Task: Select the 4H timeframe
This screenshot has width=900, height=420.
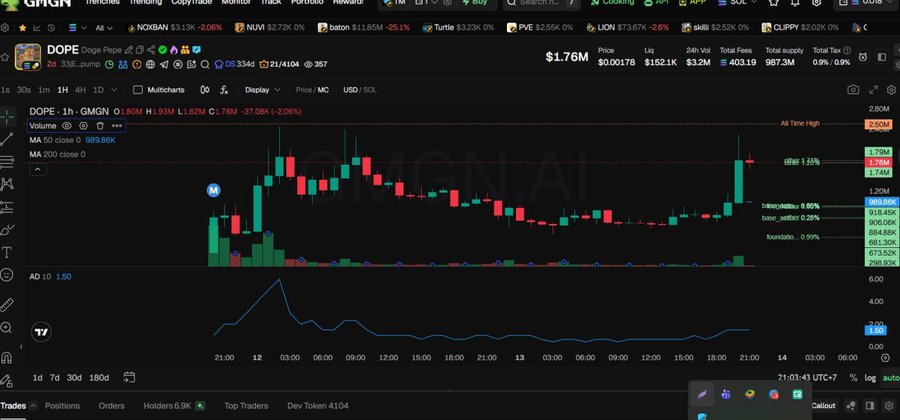Action: pos(80,90)
